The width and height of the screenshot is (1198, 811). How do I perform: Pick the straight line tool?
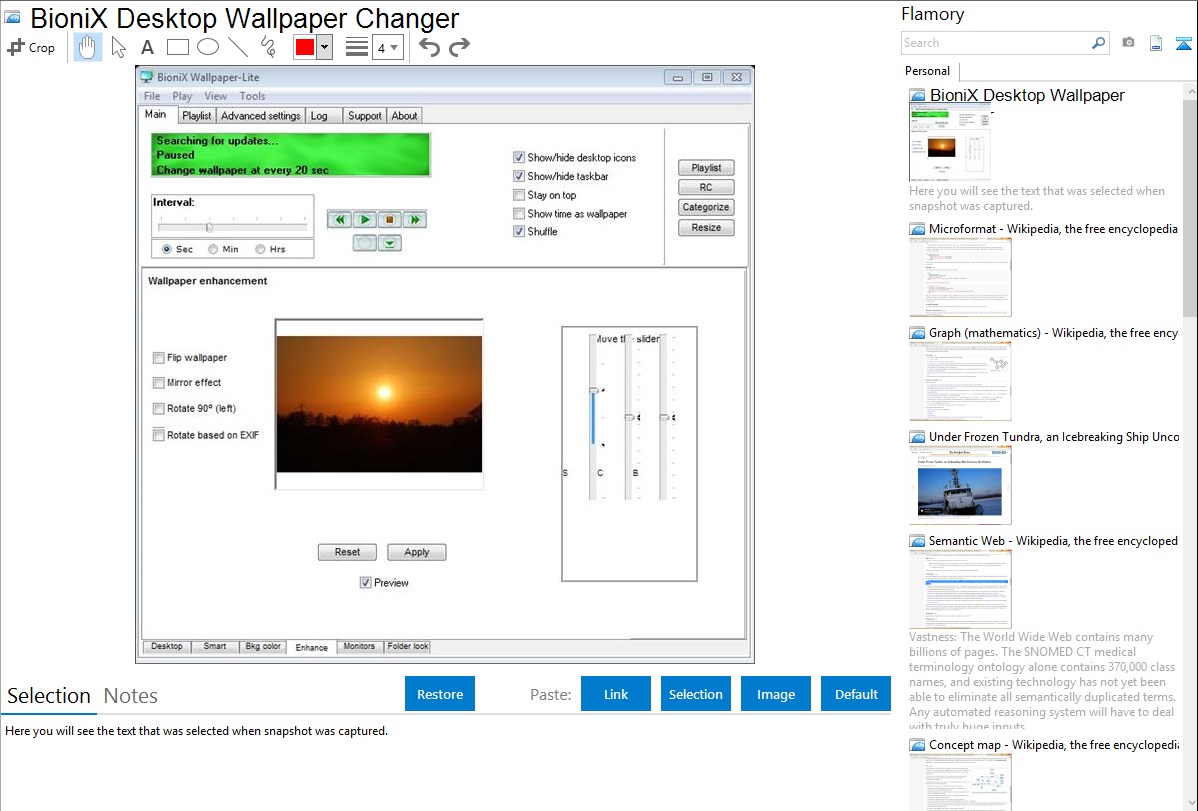coord(238,47)
